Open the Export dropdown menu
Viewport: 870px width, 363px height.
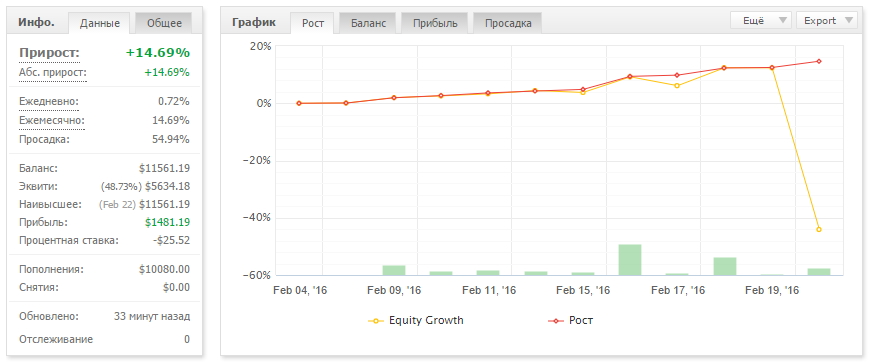pos(827,21)
